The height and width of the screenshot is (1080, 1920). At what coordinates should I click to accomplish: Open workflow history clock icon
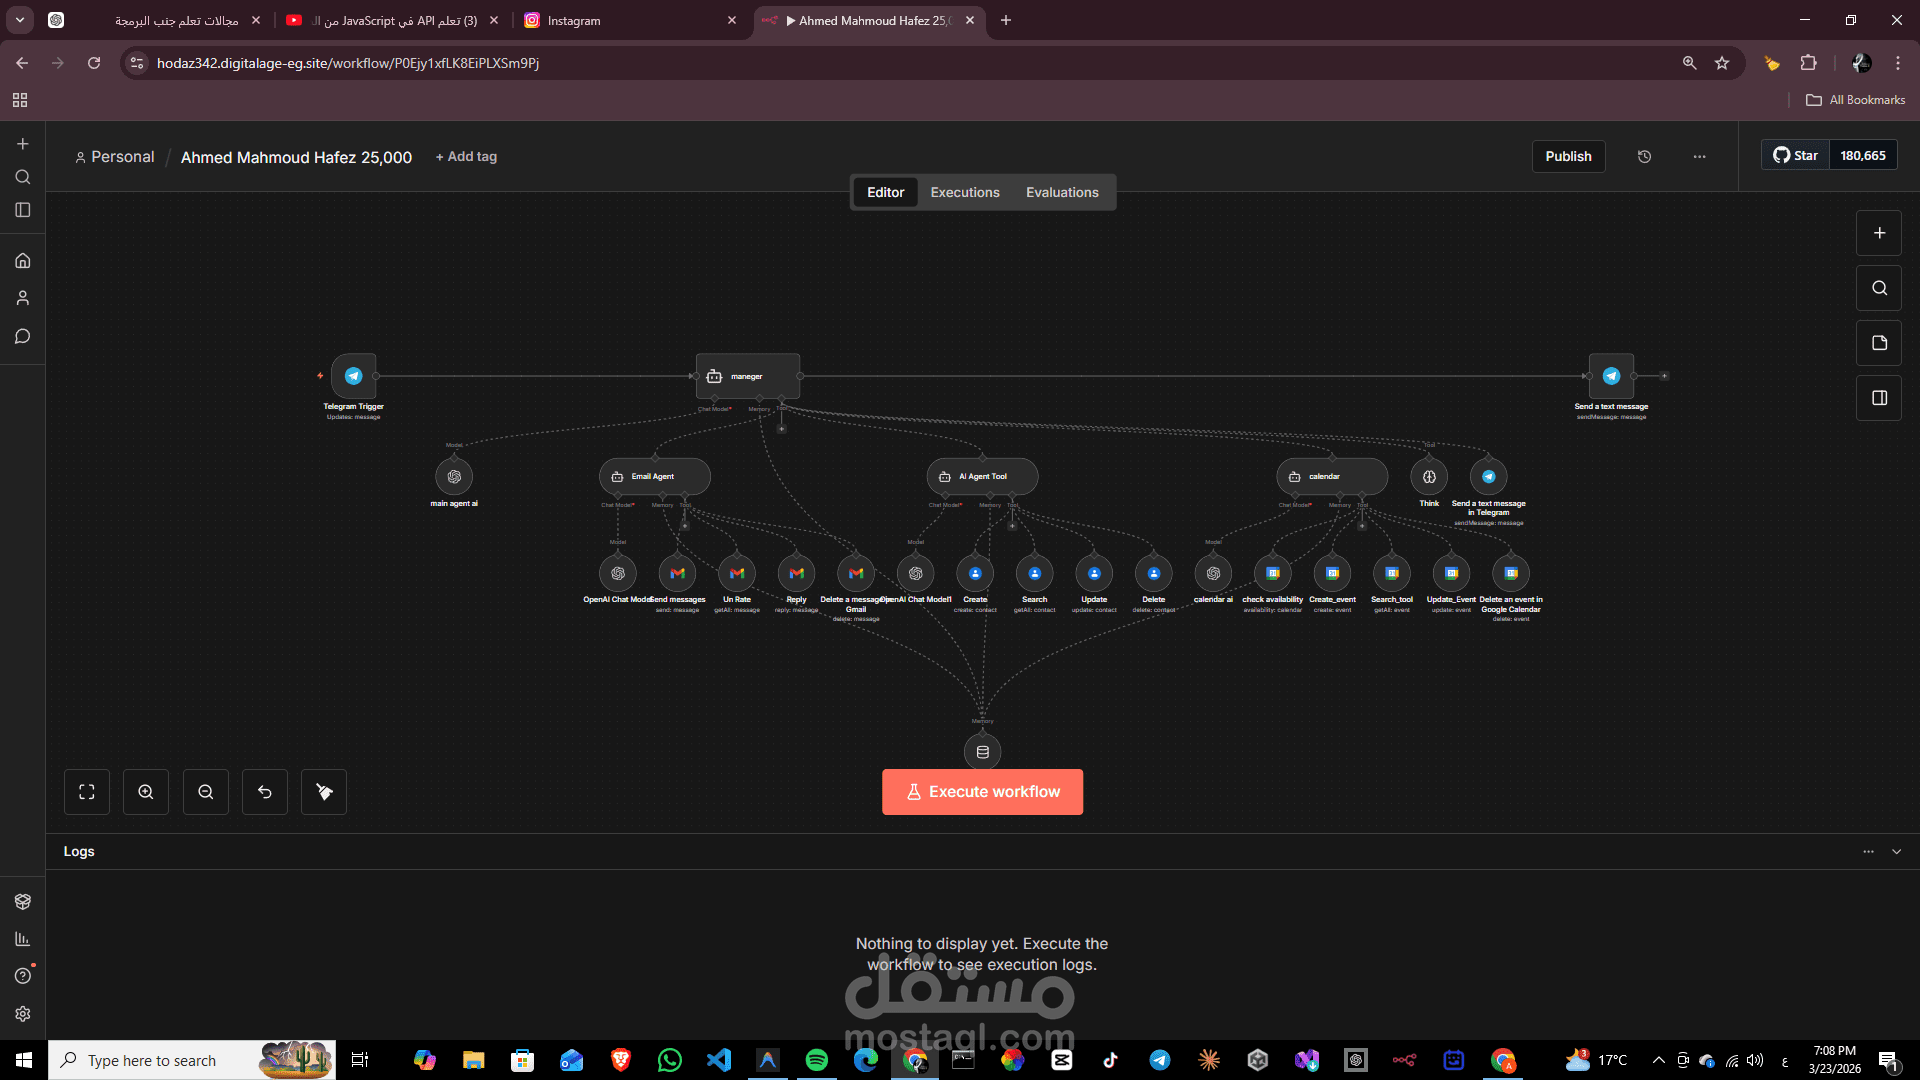click(x=1644, y=157)
